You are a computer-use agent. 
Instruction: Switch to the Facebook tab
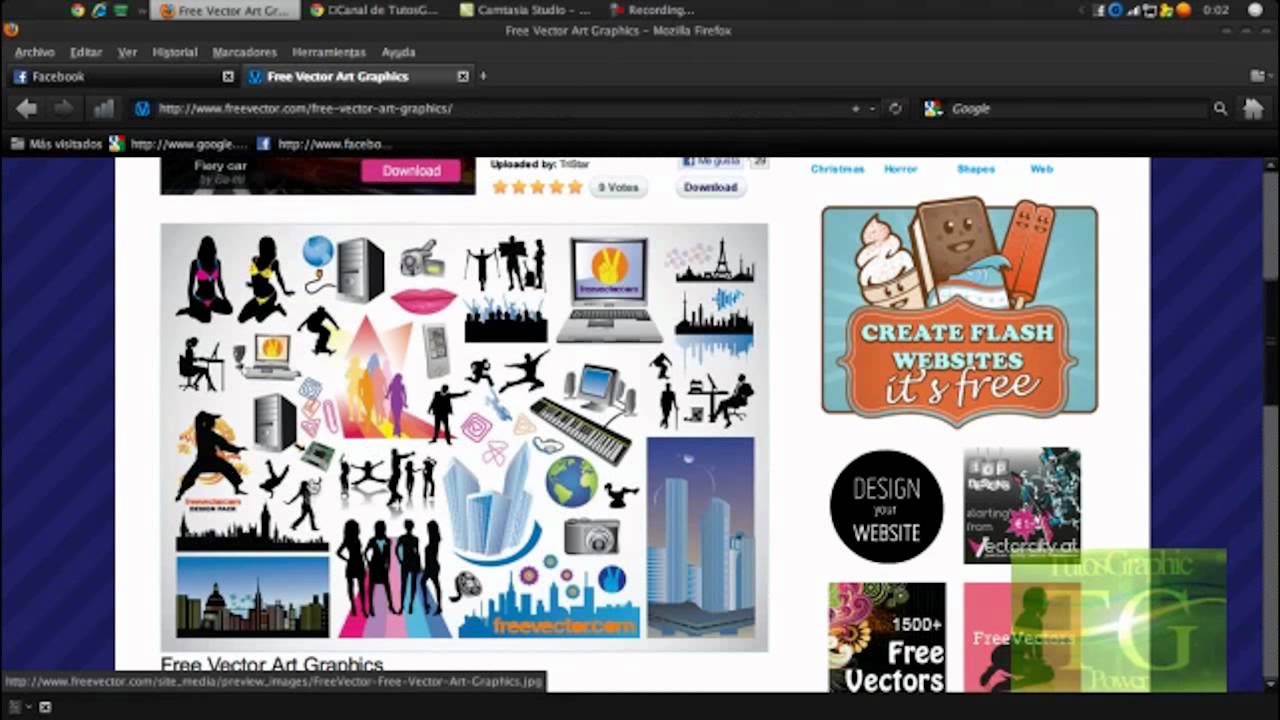pyautogui.click(x=123, y=76)
